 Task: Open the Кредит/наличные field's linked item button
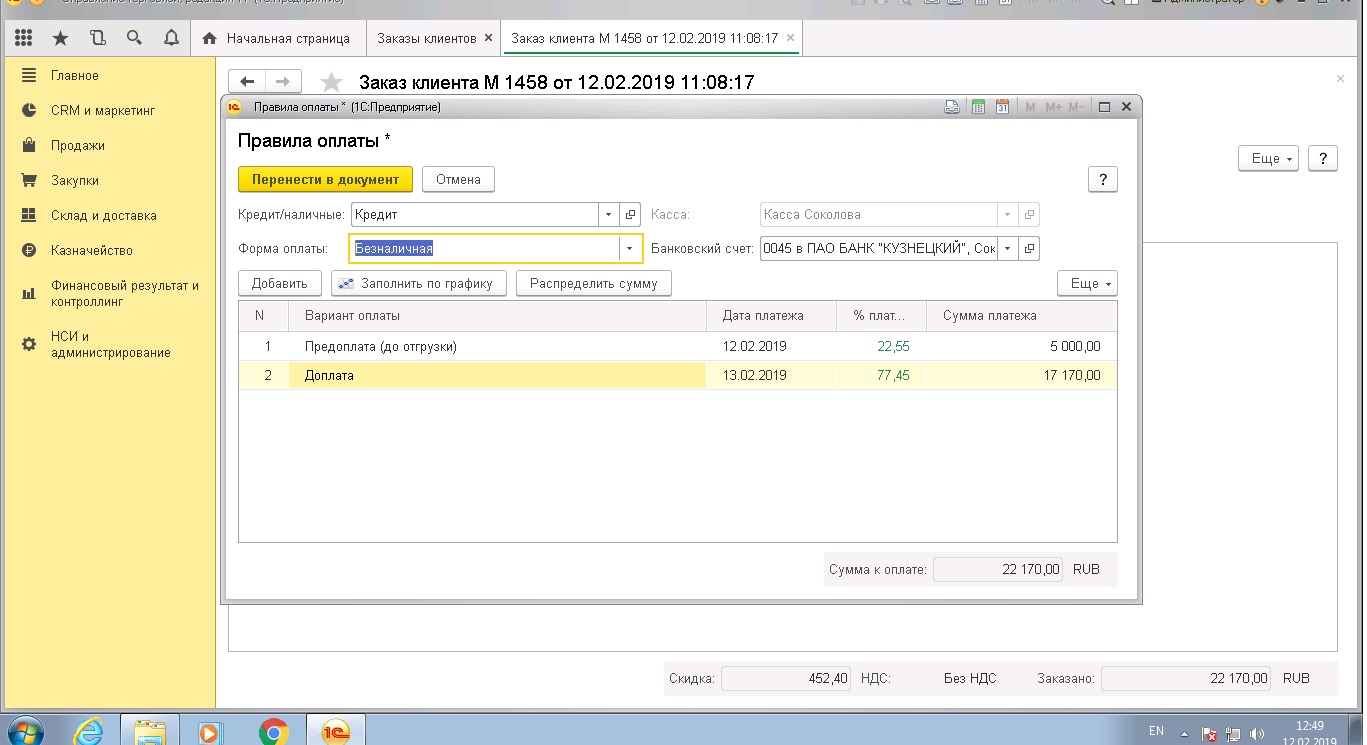point(631,214)
